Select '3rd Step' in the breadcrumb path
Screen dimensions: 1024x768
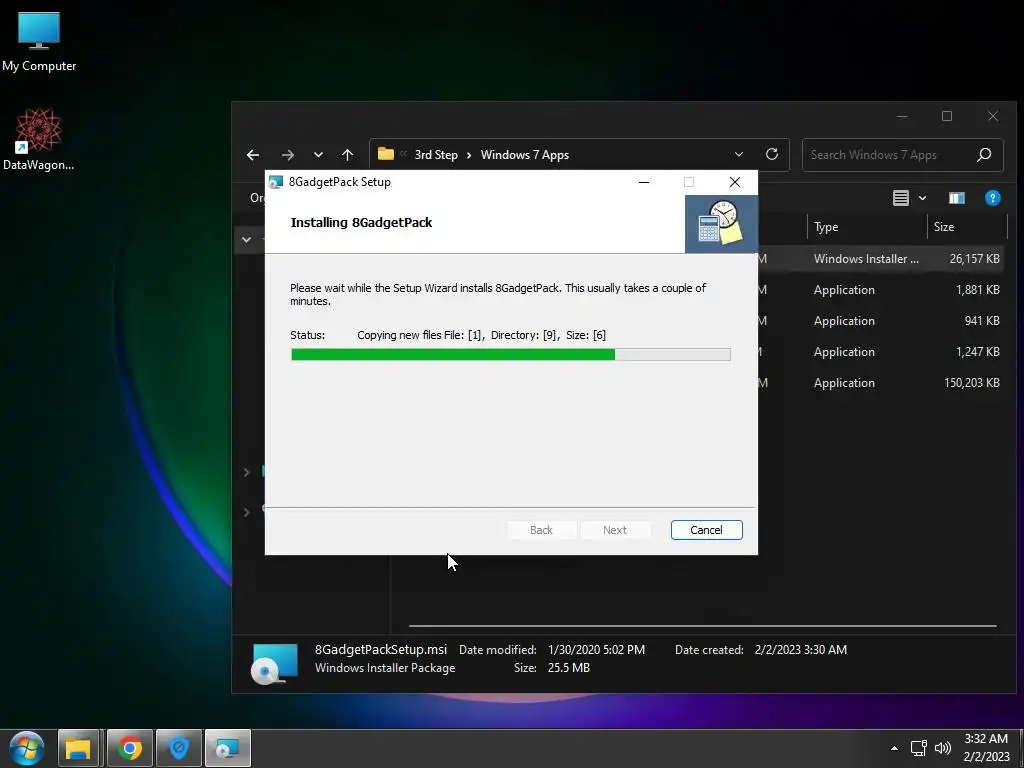(436, 155)
